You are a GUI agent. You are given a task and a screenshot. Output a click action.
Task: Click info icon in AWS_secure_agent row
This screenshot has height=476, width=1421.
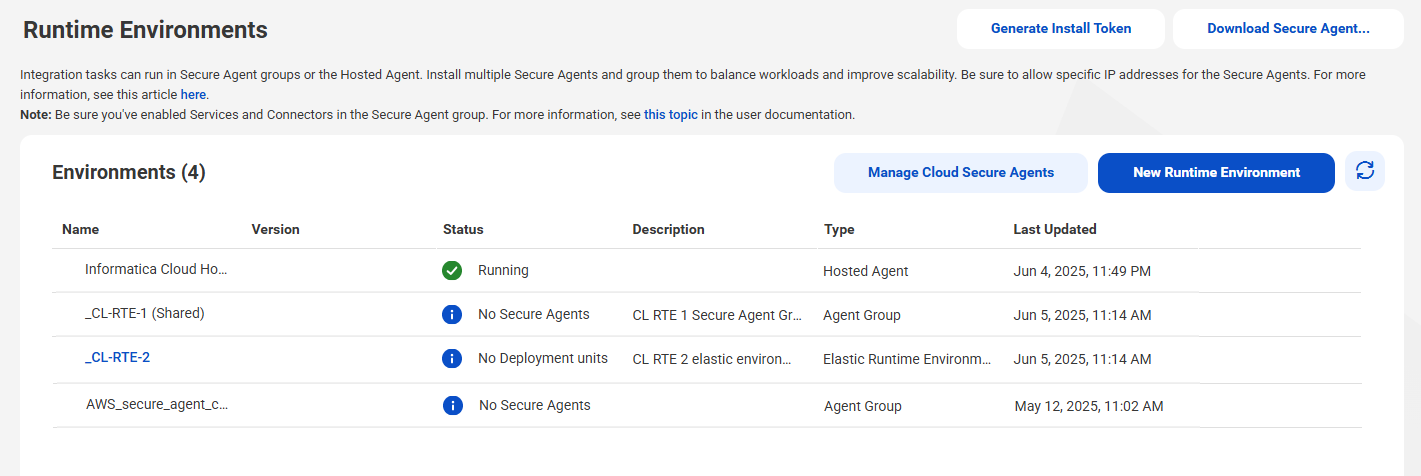[x=453, y=406]
